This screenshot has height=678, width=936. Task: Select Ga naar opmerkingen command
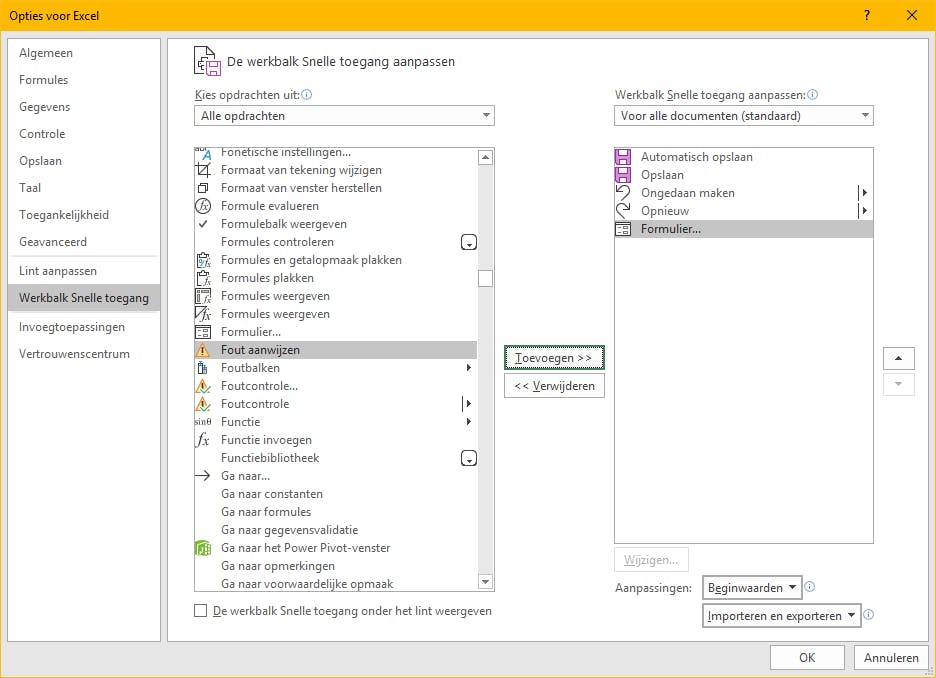[335, 566]
